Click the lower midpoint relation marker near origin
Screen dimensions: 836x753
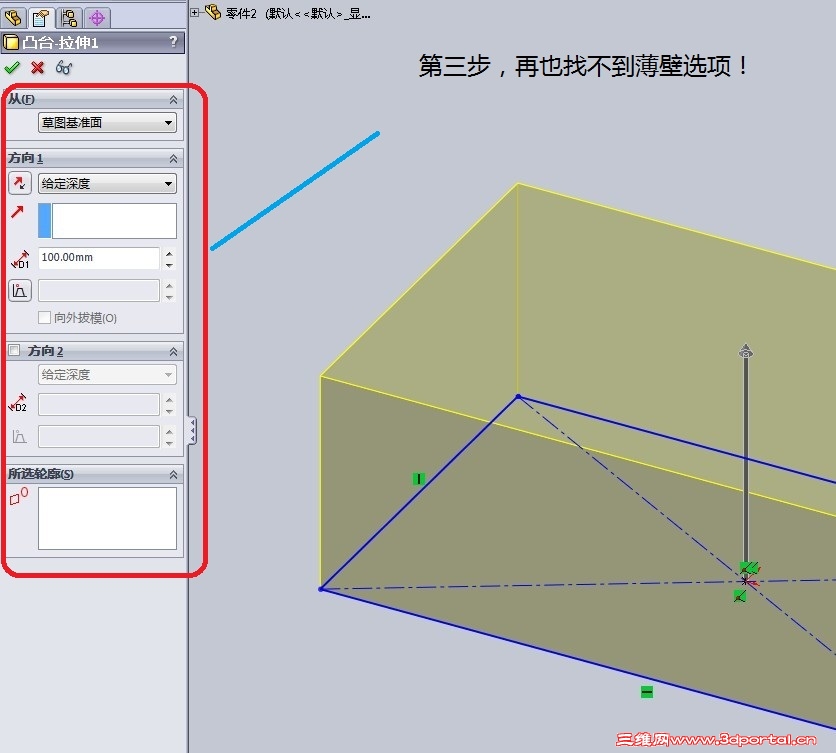pos(739,596)
